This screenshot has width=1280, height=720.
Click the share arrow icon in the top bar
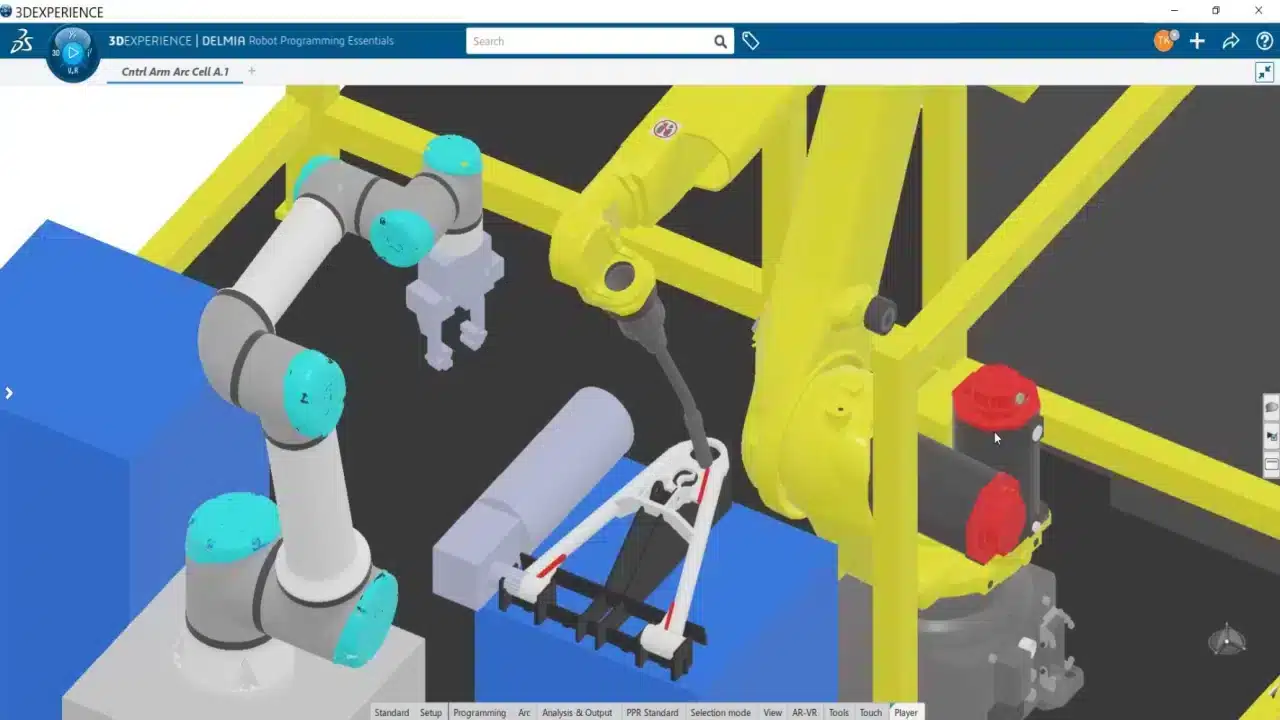pos(1231,41)
